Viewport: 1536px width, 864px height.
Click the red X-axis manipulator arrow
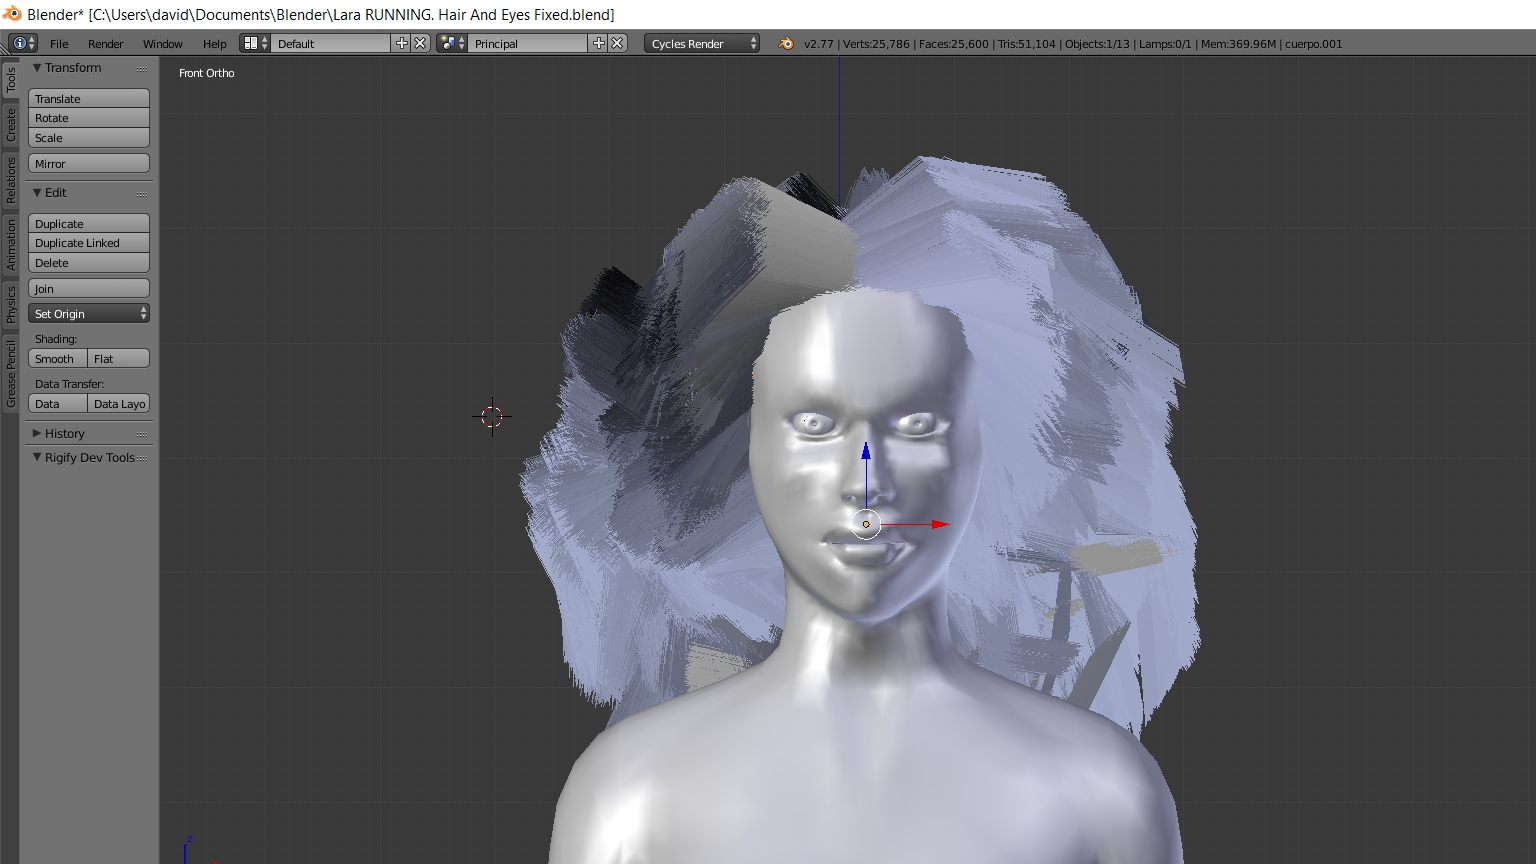[939, 523]
